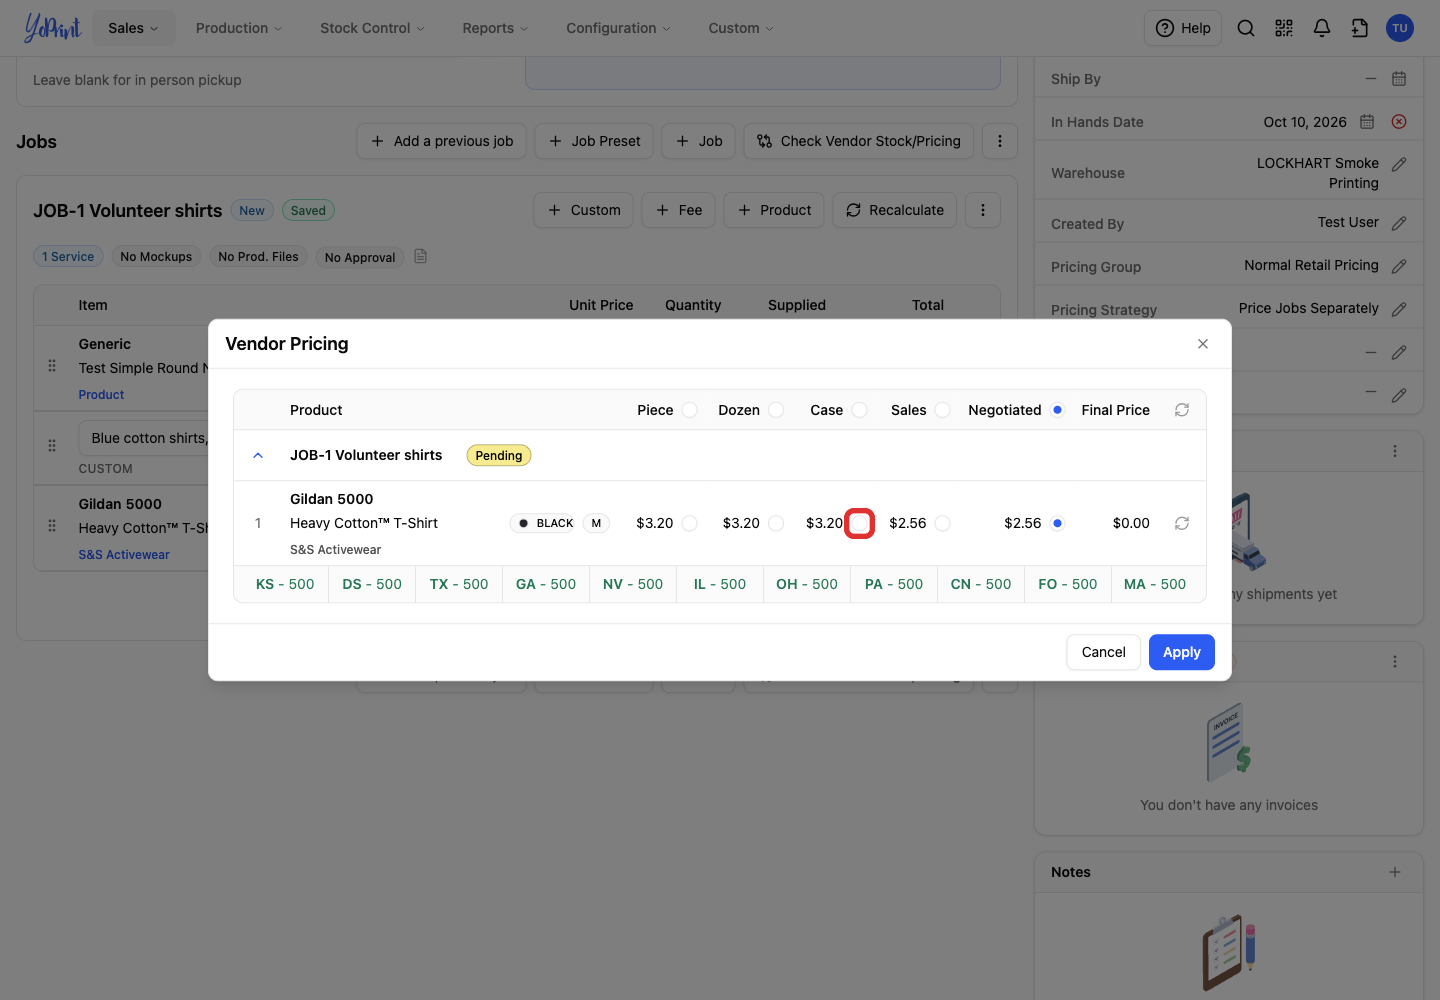Choose Case price radio for Gildan 5000
Screen dimensions: 1440x1000
coord(860,523)
